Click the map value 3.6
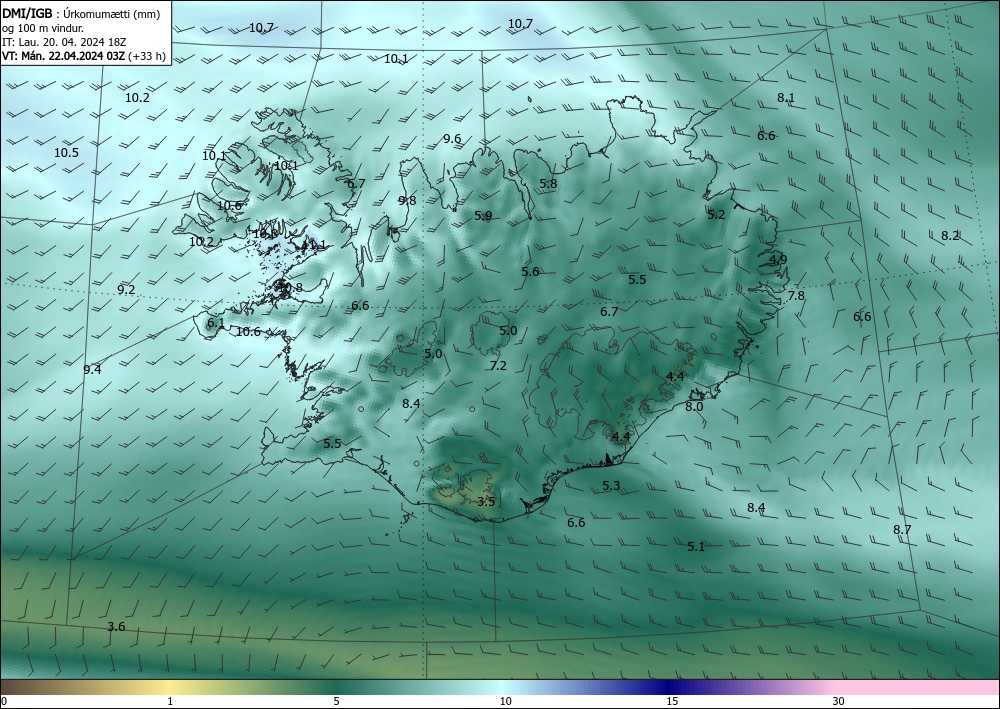The height and width of the screenshot is (709, 1000). click(x=116, y=627)
